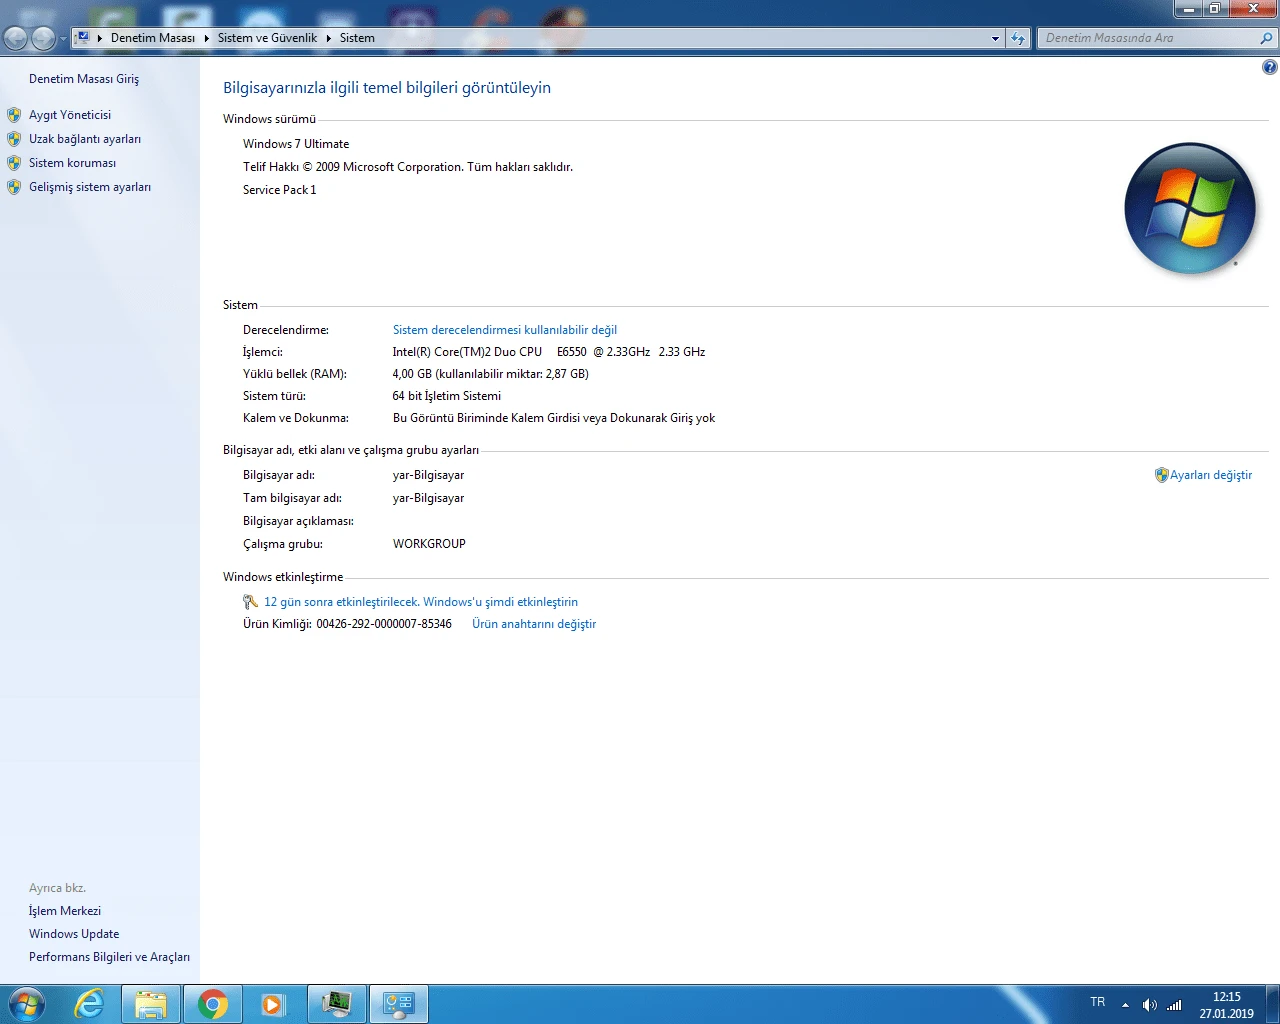Select the Windows 7 Ultimate text
1280x1024 pixels.
[x=296, y=144]
